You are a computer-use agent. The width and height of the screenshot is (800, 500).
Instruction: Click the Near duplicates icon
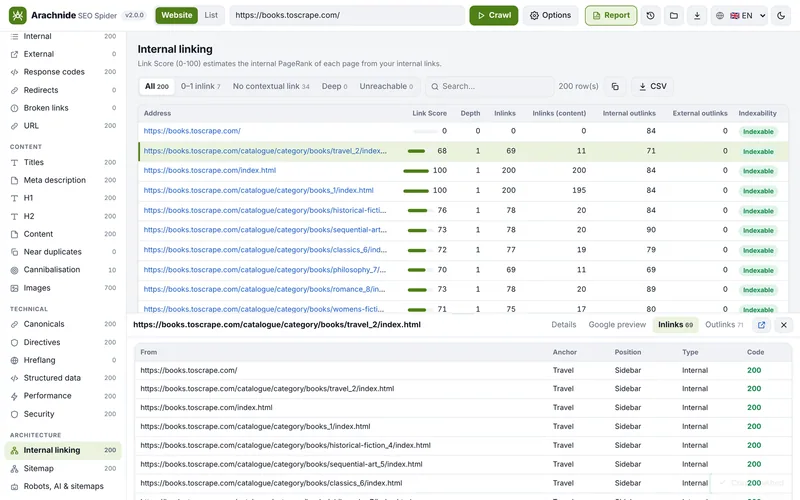(x=14, y=252)
